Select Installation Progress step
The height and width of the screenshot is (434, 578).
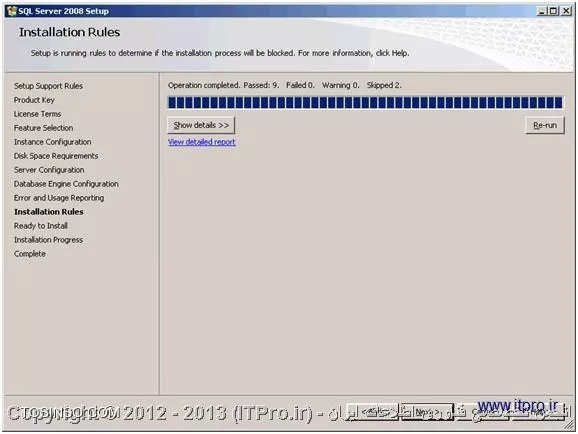(49, 240)
